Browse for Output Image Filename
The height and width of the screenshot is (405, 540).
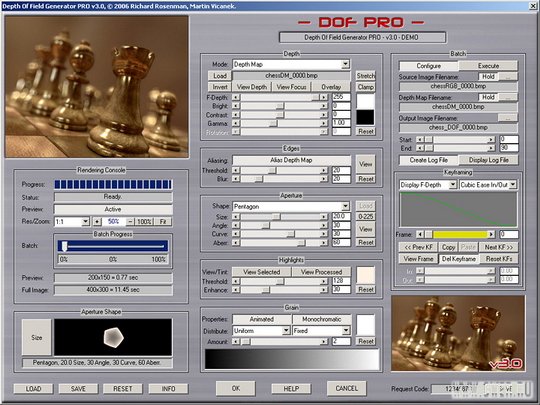pos(508,118)
